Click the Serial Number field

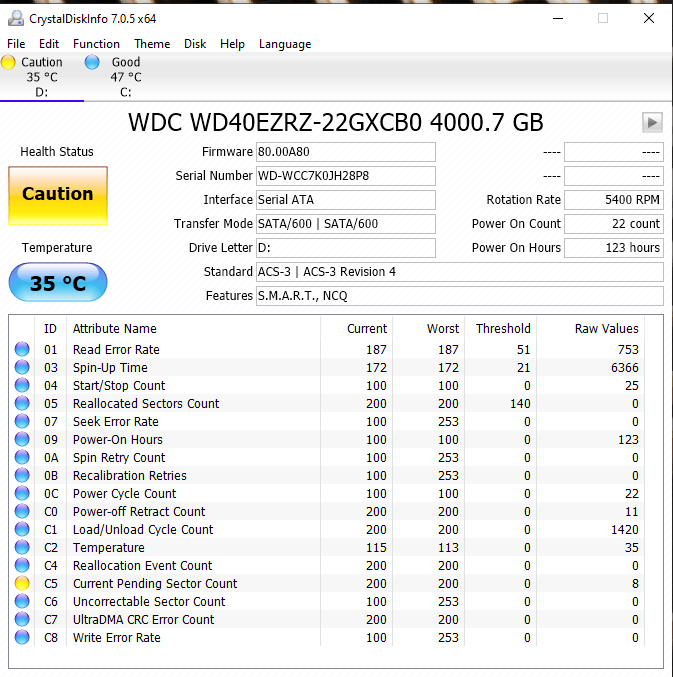(345, 176)
